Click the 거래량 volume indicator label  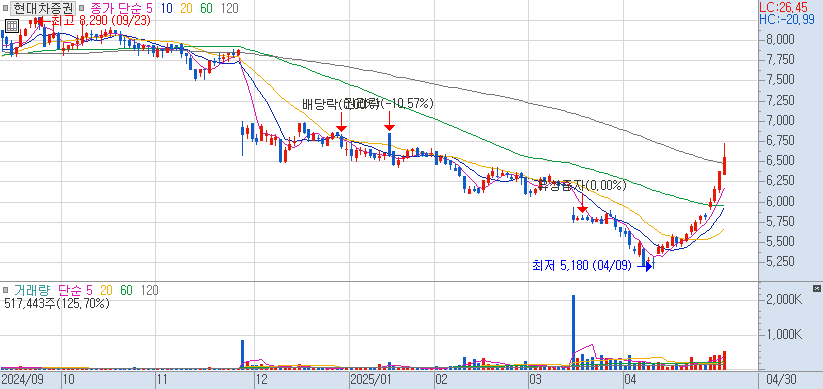tap(32, 290)
